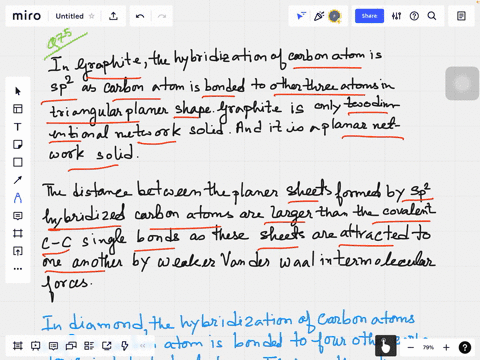Expand more tools ellipsis
480x360 pixels.
pos(18,269)
